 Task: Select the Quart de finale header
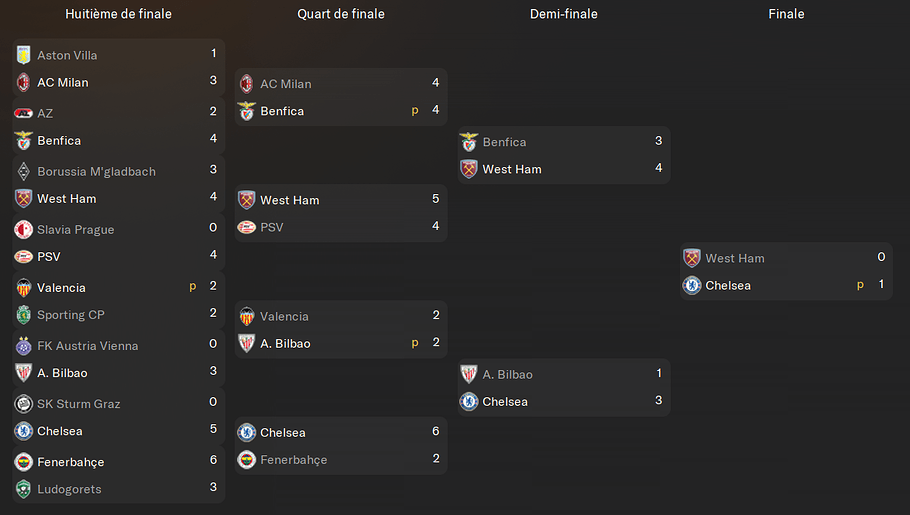coord(341,14)
